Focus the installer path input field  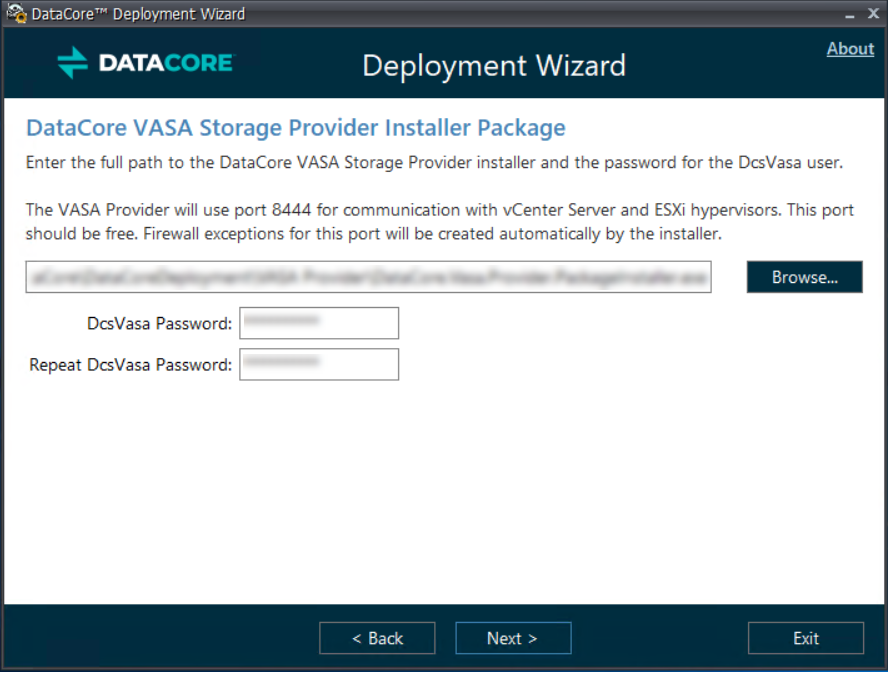pos(368,277)
